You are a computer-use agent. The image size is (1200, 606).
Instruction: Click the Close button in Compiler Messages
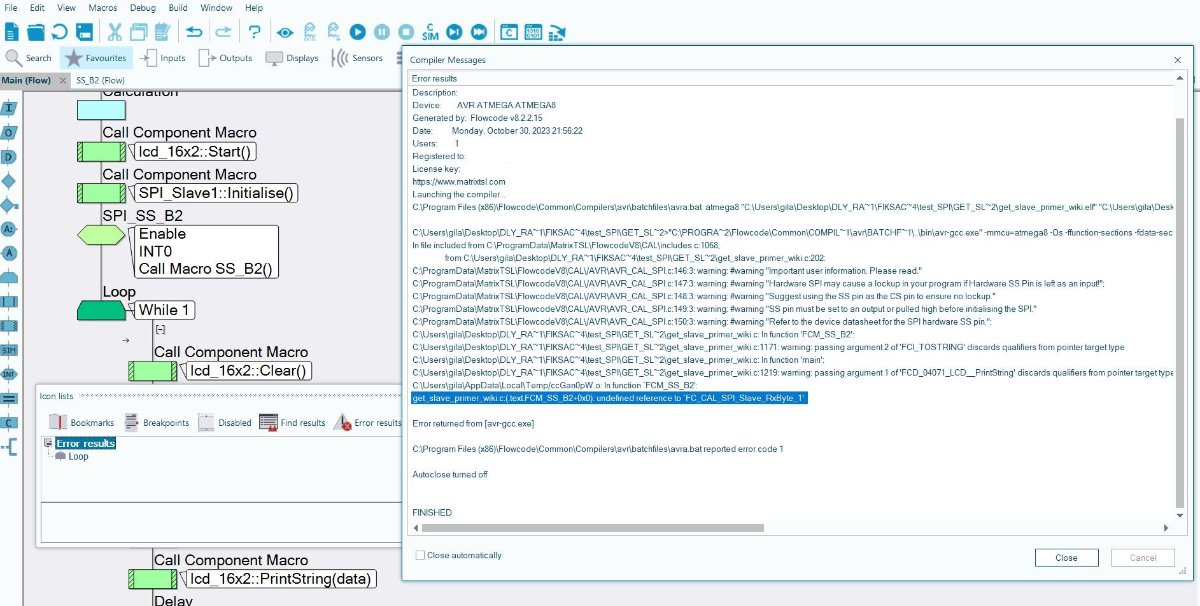coord(1066,558)
